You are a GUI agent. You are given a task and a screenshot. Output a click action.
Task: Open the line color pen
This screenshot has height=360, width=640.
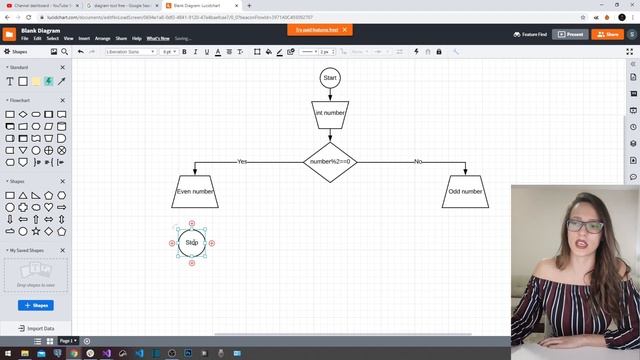[280, 52]
